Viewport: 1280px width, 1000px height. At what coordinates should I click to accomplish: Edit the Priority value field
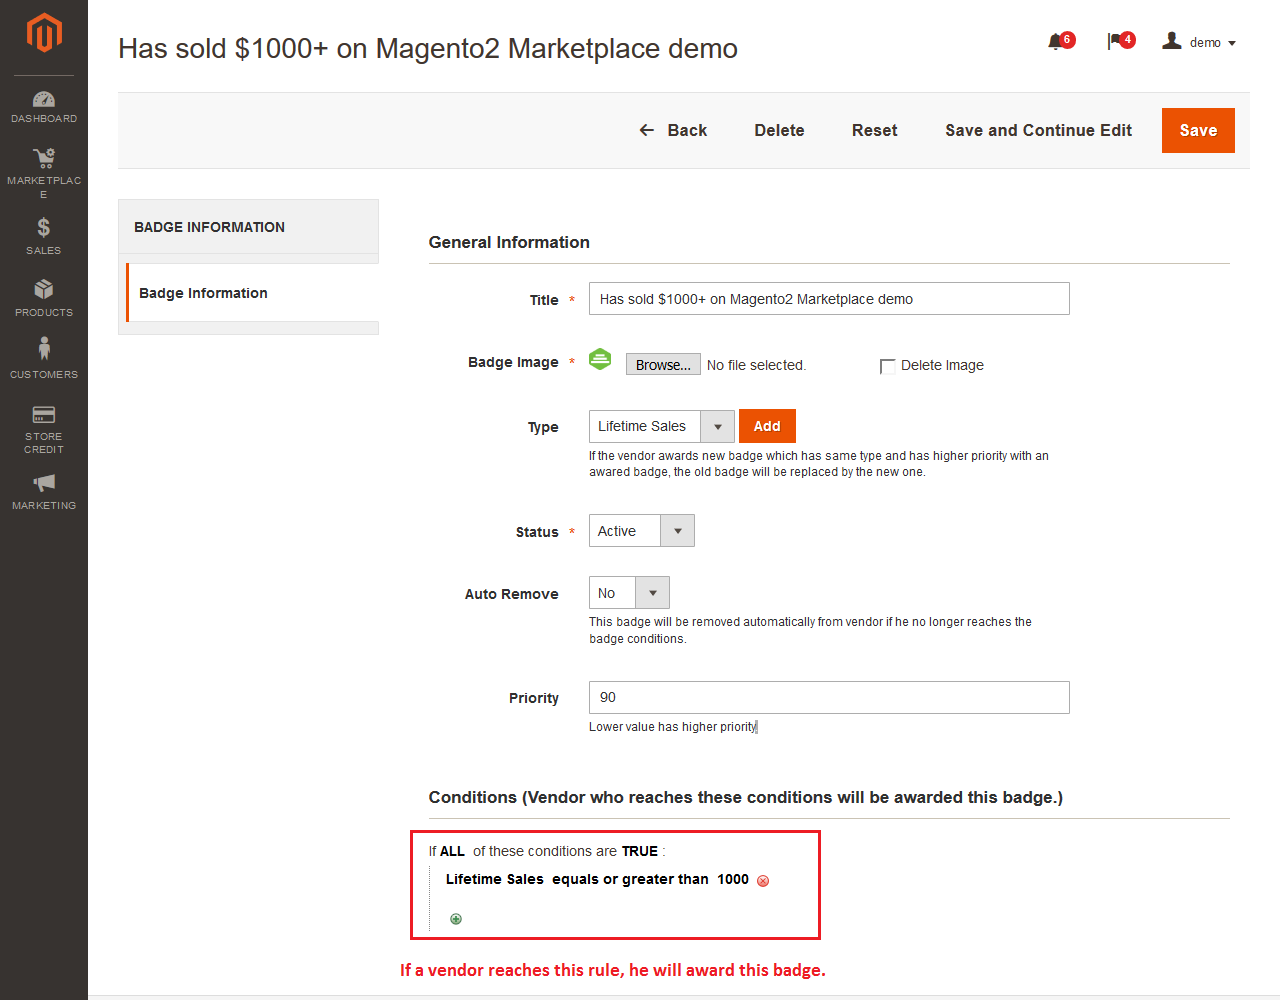(829, 697)
